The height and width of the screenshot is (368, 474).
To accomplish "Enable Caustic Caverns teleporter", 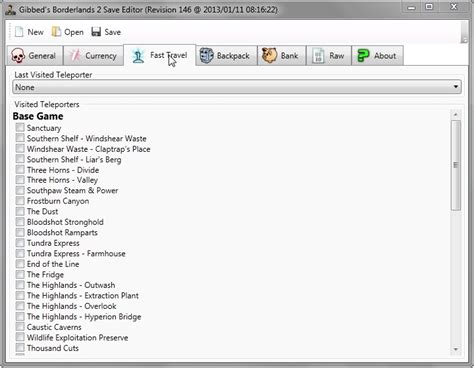I will click(x=20, y=327).
